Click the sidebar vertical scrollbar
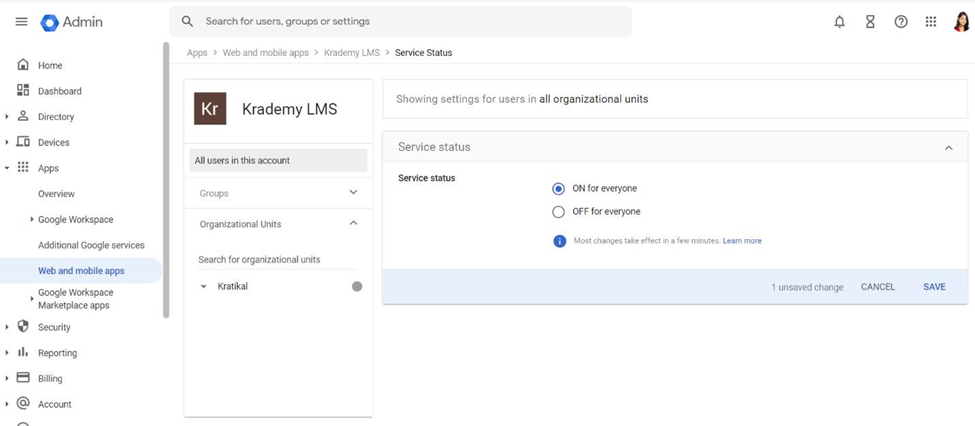The image size is (975, 426). pos(166,180)
